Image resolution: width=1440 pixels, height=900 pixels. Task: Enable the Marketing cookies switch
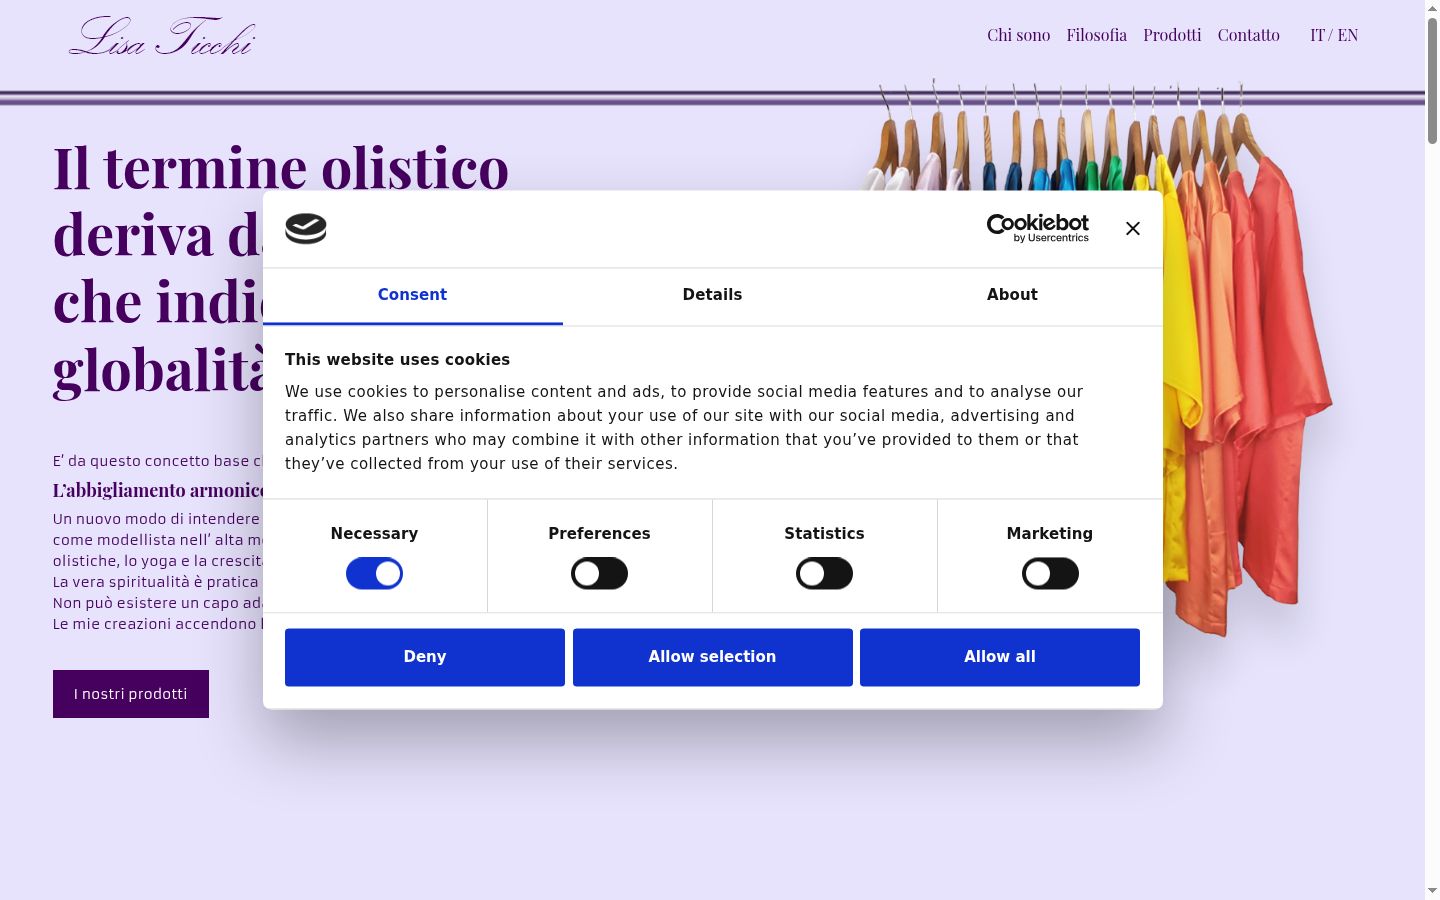click(1050, 573)
